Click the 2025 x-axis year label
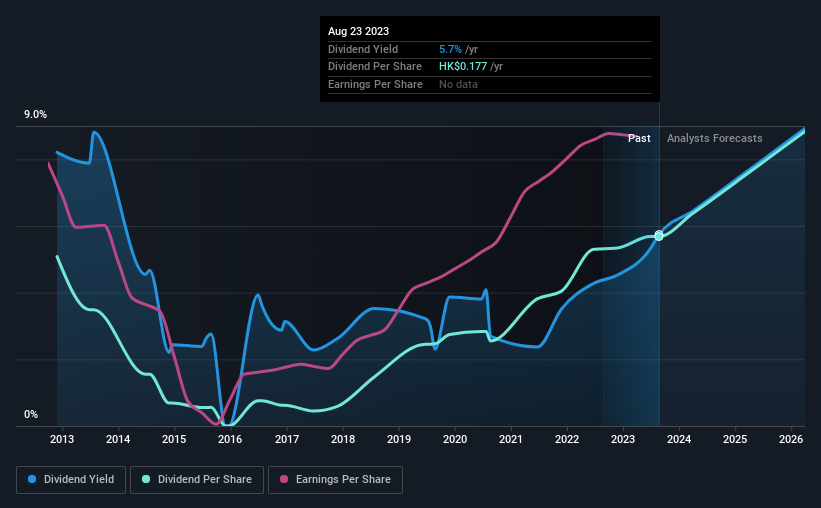This screenshot has height=508, width=821. (735, 439)
